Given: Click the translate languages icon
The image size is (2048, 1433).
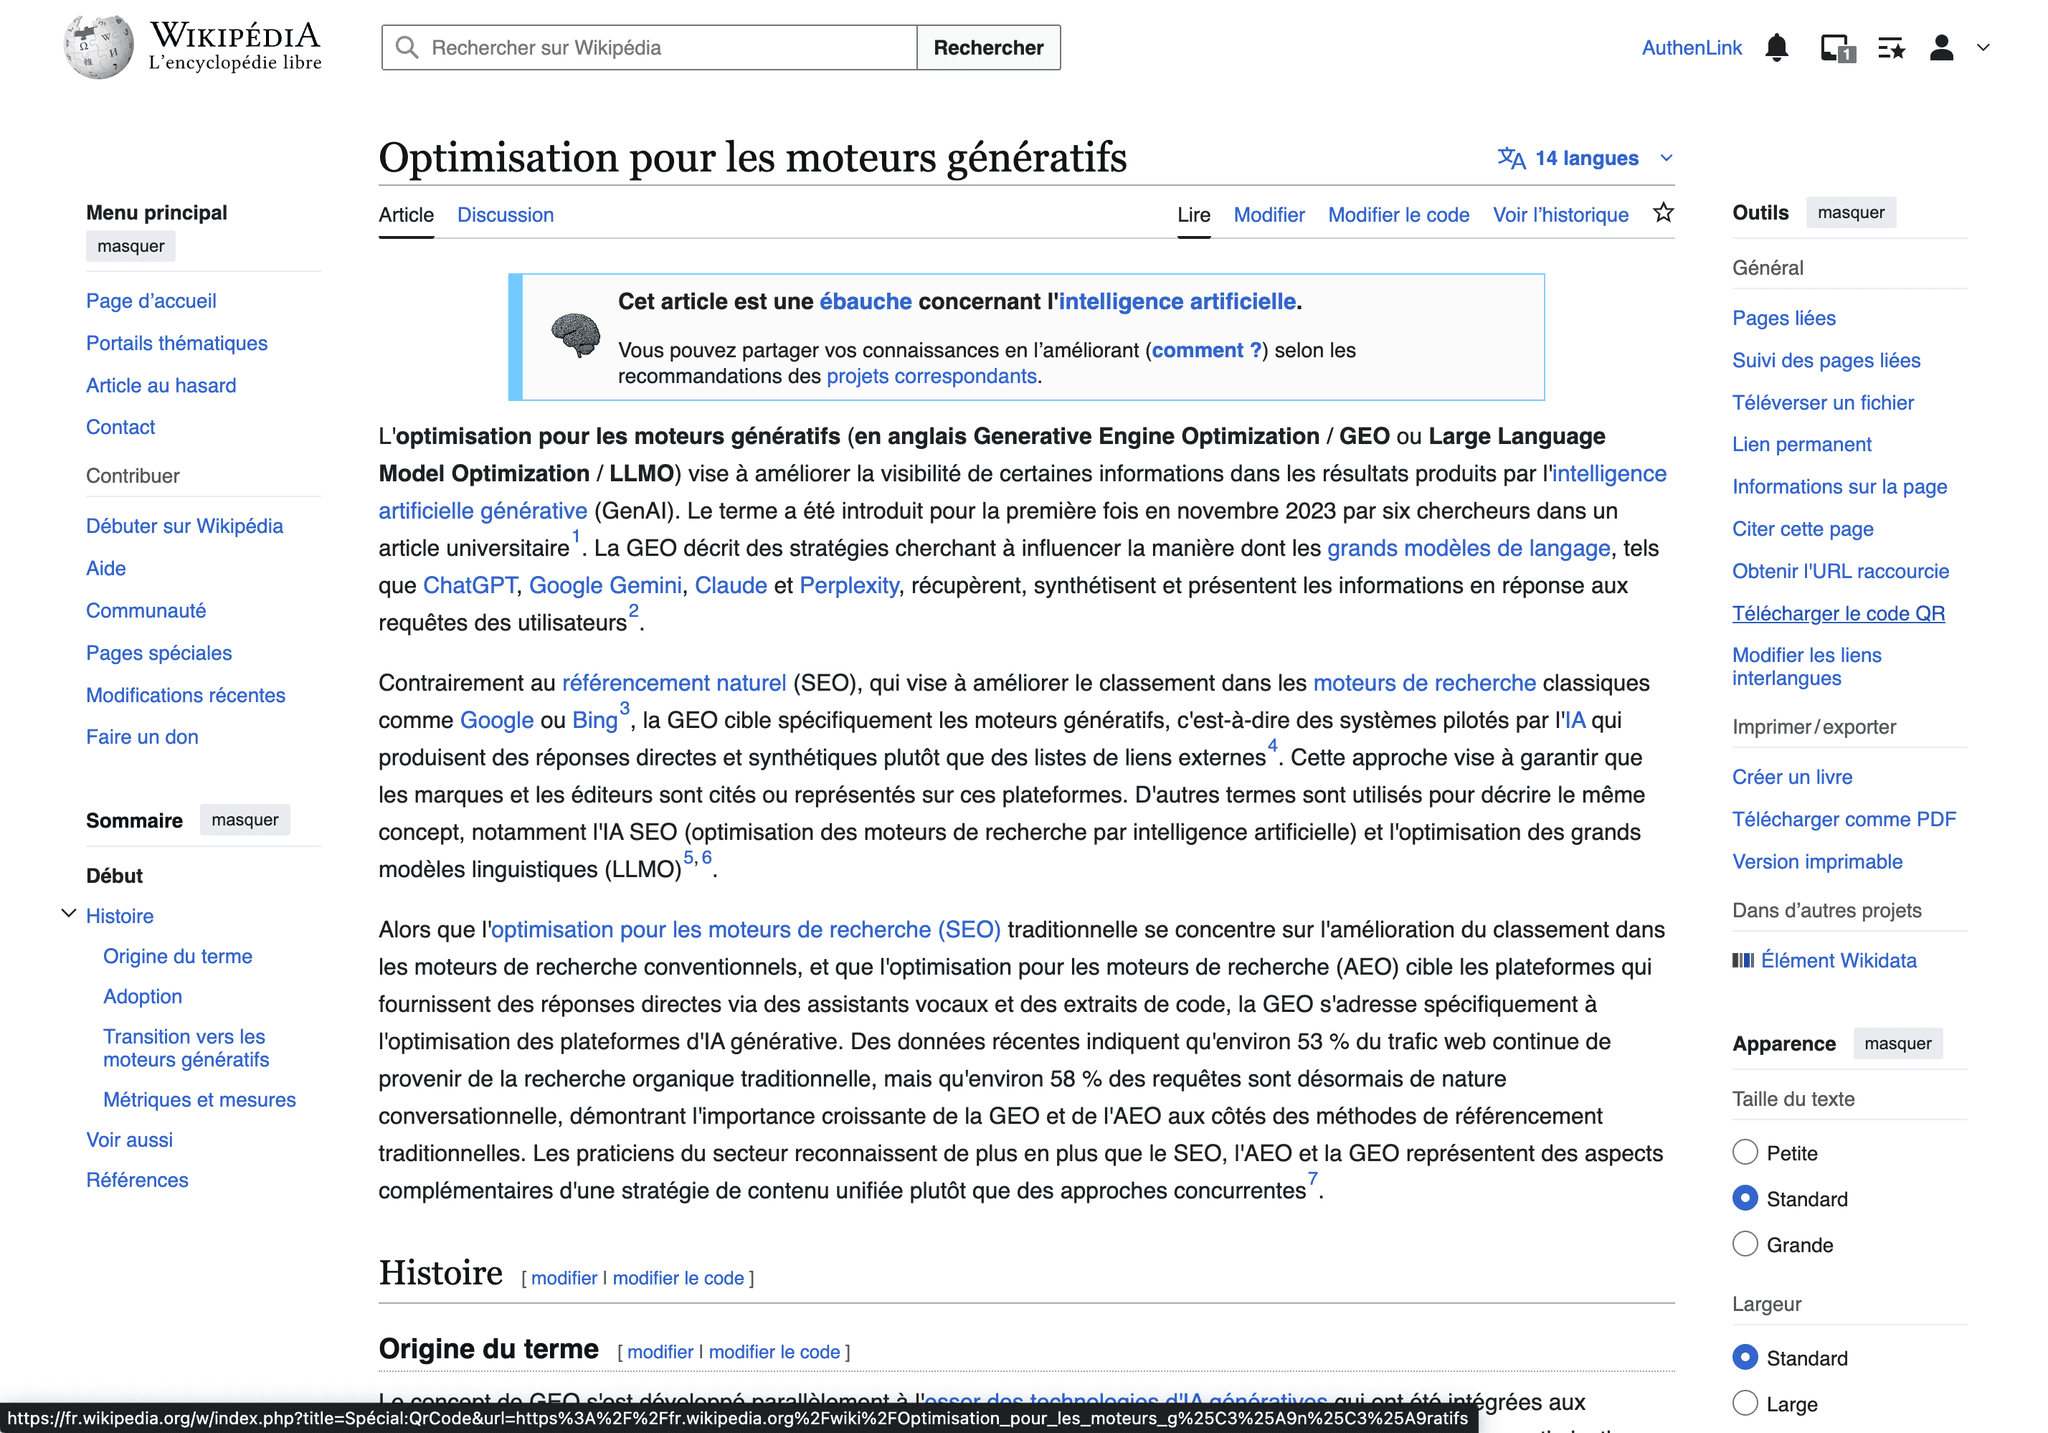Looking at the screenshot, I should [1510, 158].
